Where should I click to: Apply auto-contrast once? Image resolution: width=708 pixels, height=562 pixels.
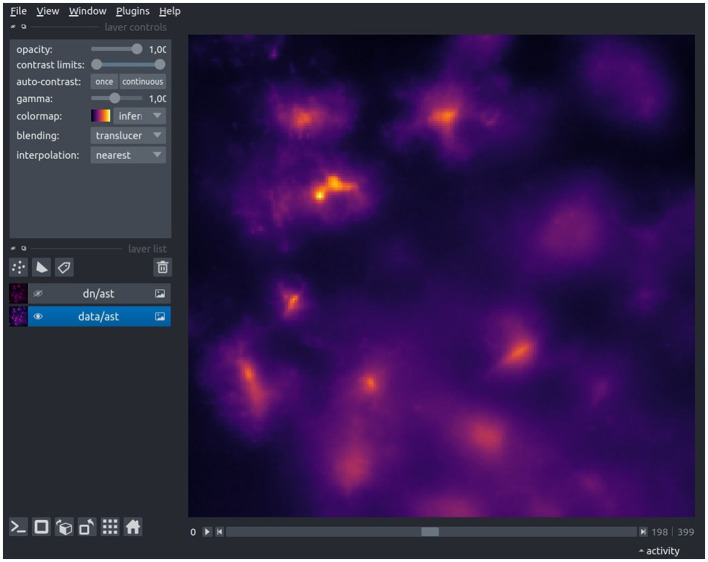(104, 82)
